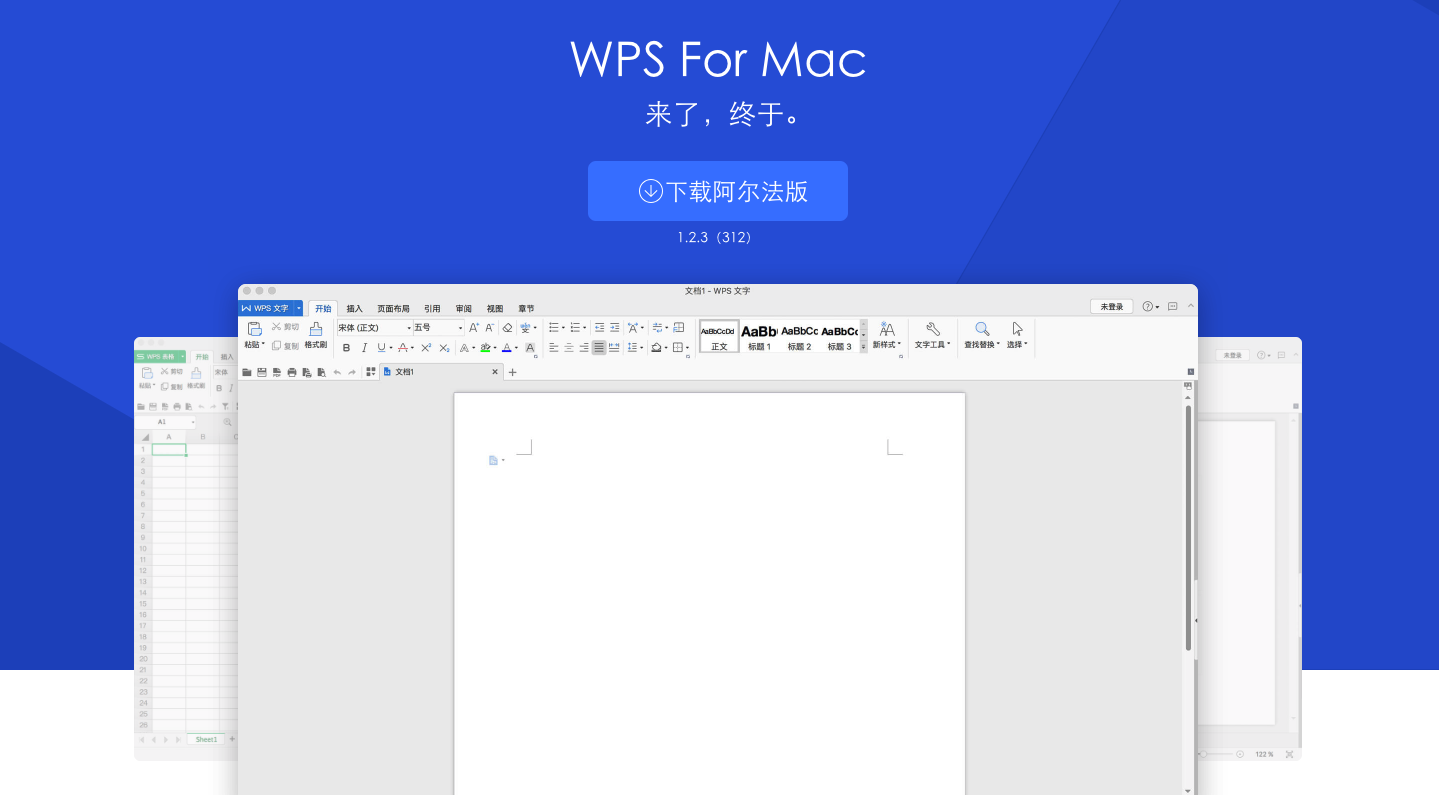1439x795 pixels.
Task: Open the bullet list dropdown arrow
Action: click(x=563, y=328)
